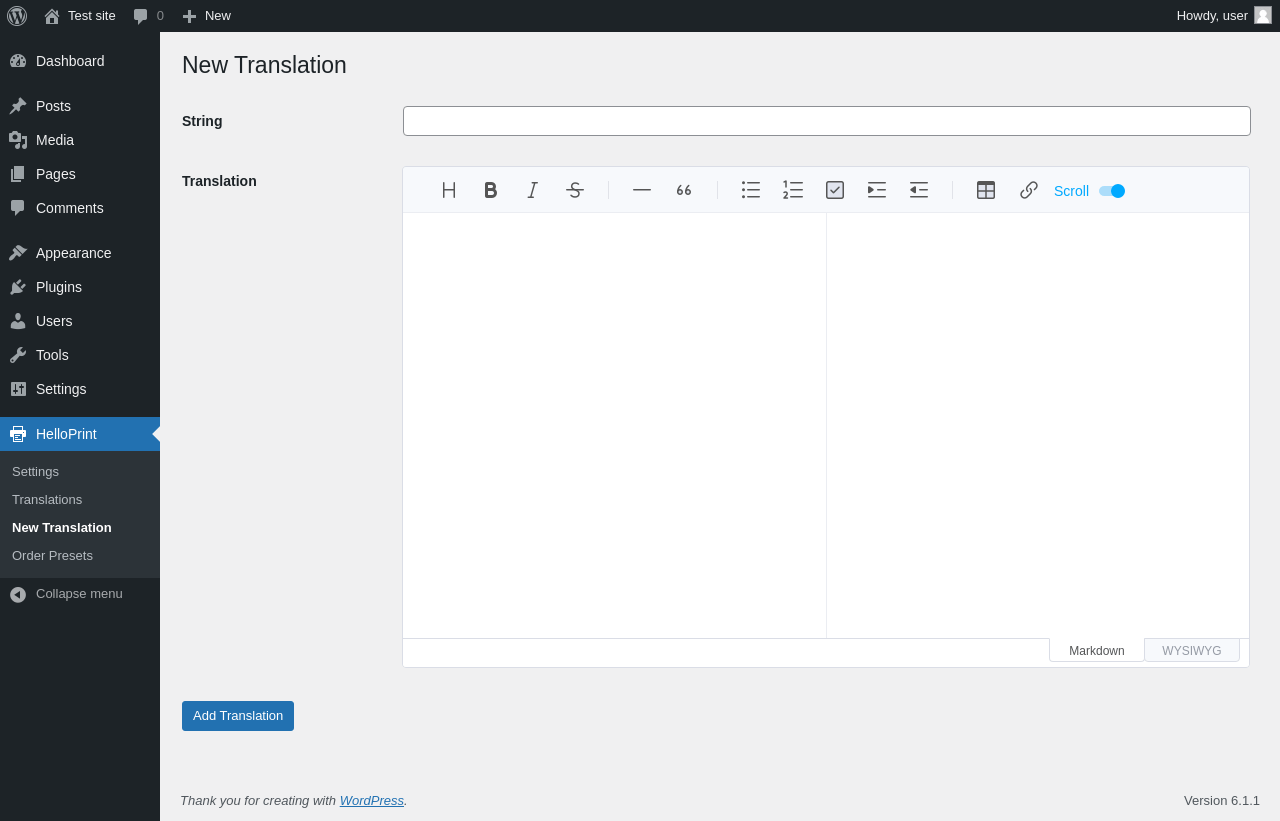
Task: Apply strikethrough formatting
Action: pos(575,190)
